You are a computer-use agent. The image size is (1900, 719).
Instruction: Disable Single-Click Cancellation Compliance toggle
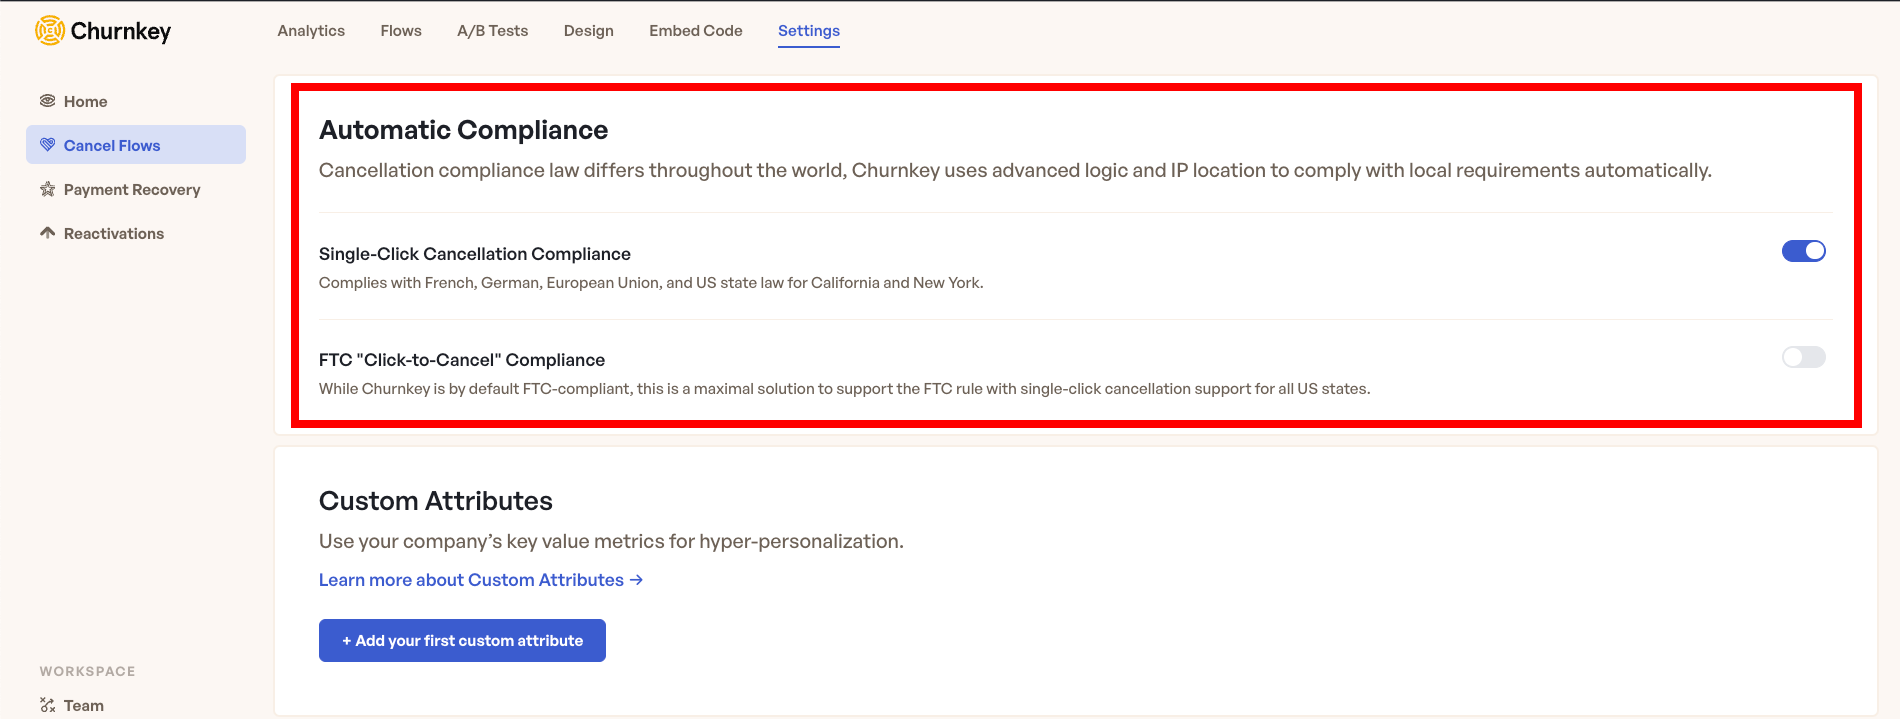1803,251
